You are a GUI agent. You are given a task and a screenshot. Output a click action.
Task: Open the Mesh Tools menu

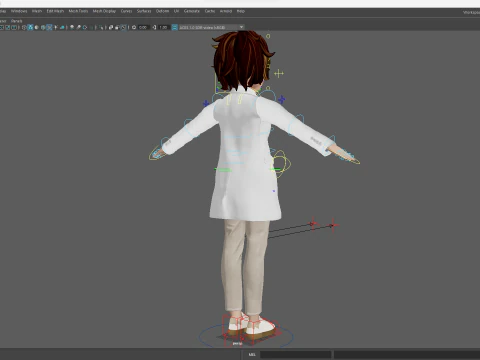tap(78, 11)
